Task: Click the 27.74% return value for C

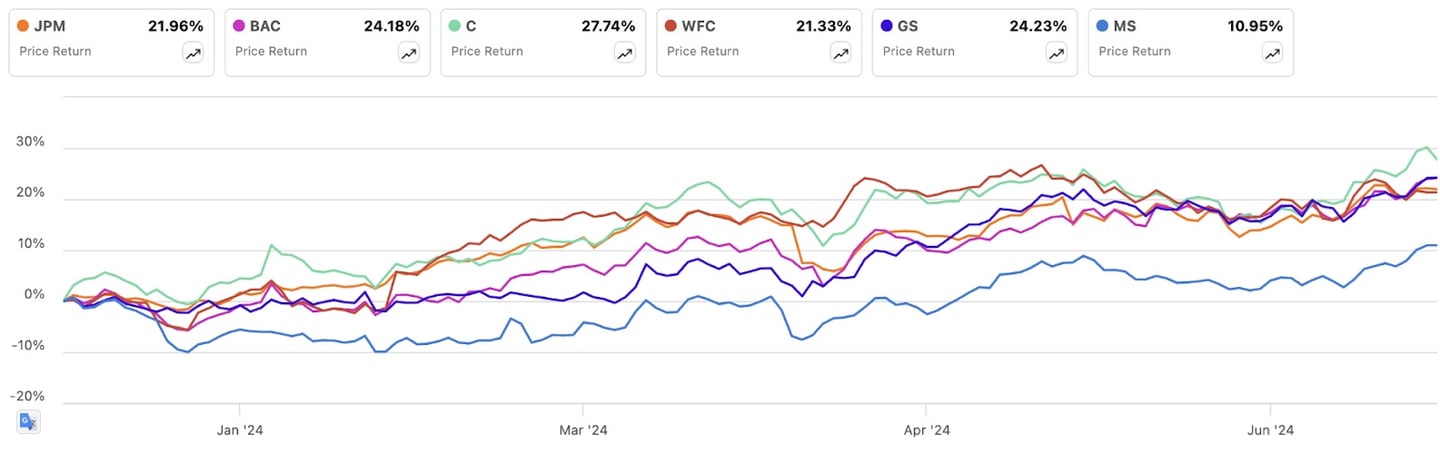Action: coord(606,26)
